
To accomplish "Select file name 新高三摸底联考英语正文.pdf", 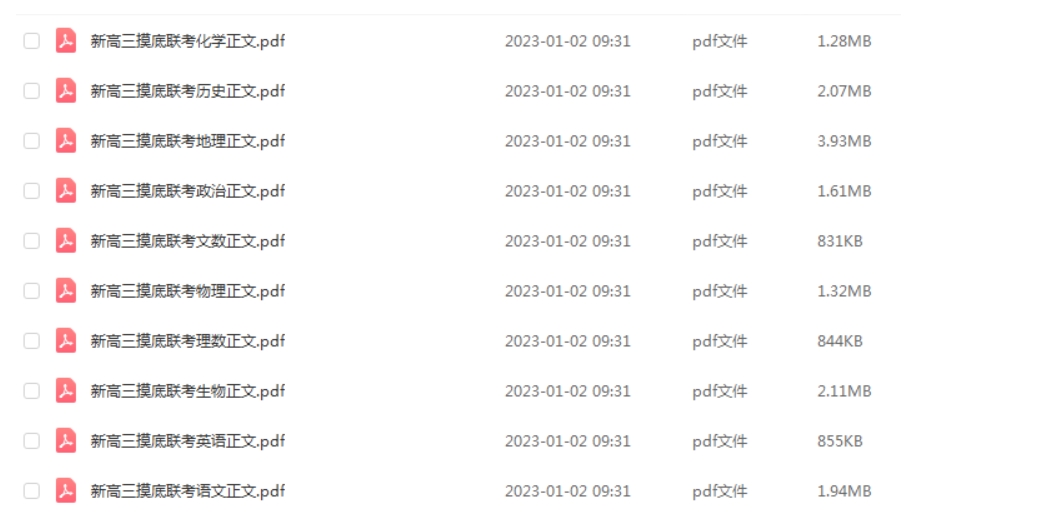I will tap(187, 441).
